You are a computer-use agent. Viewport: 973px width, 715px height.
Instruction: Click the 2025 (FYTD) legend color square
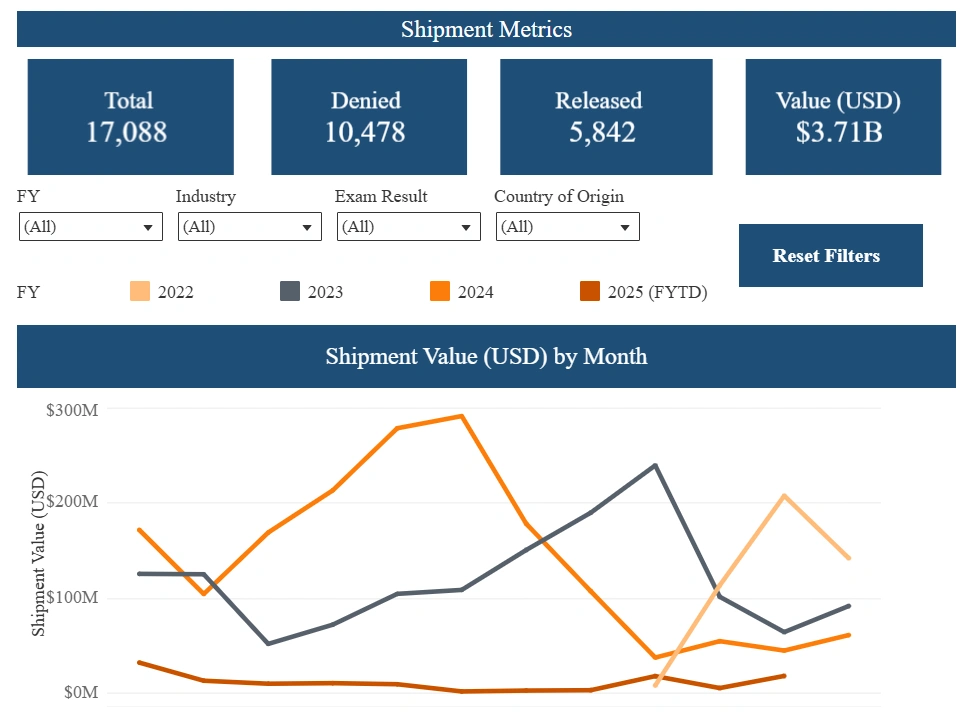pyautogui.click(x=592, y=291)
